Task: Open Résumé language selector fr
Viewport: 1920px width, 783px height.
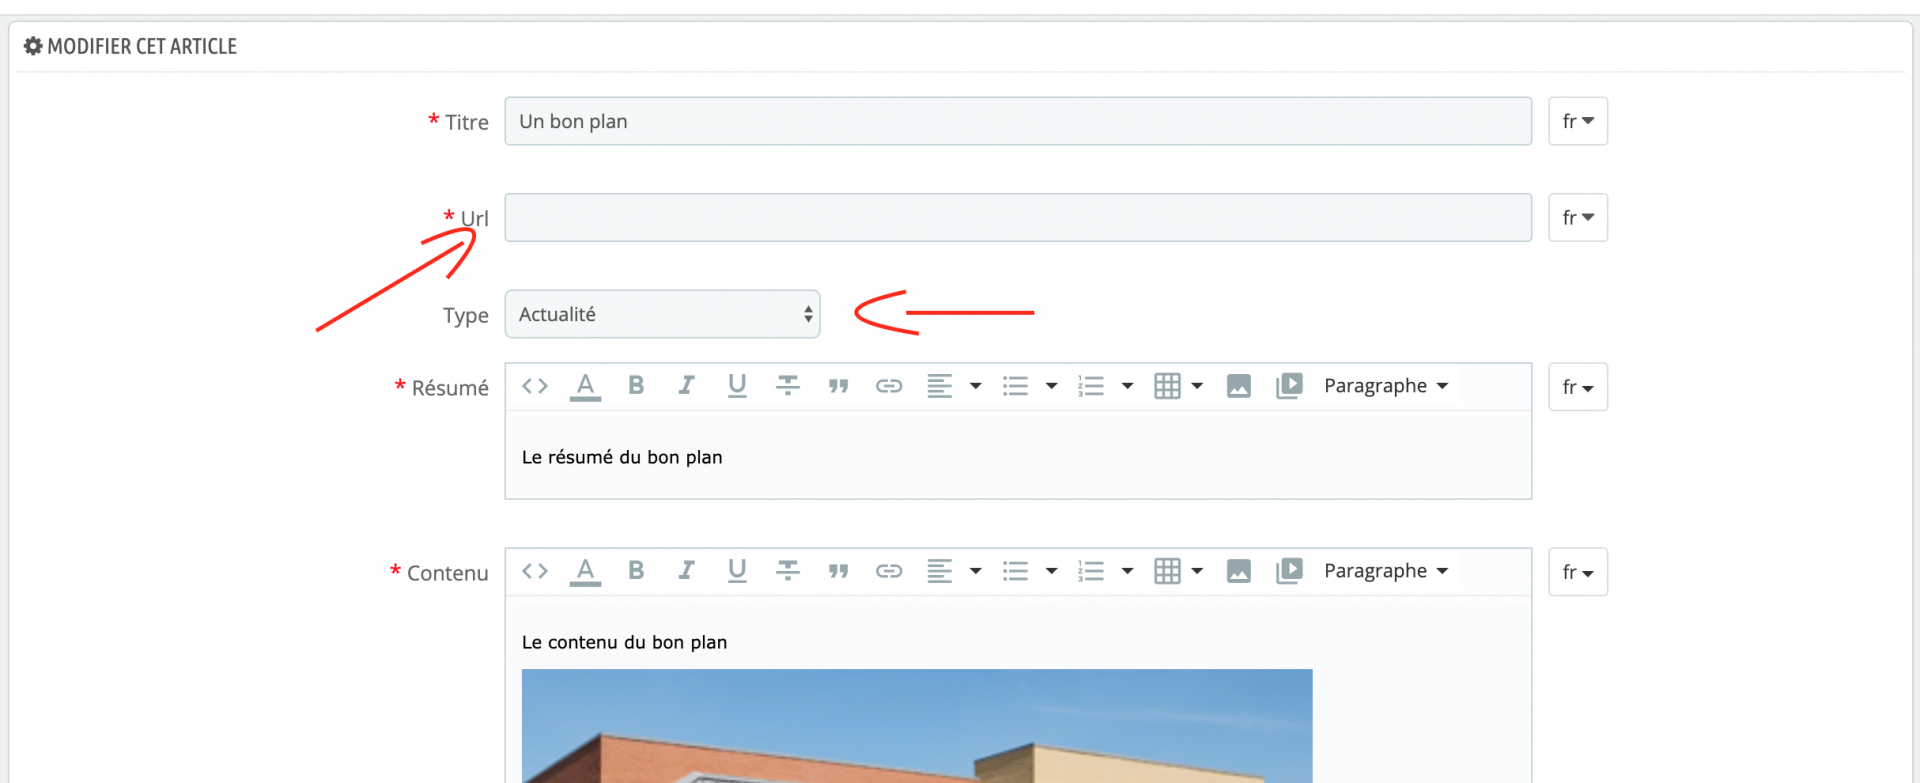Action: (x=1578, y=387)
